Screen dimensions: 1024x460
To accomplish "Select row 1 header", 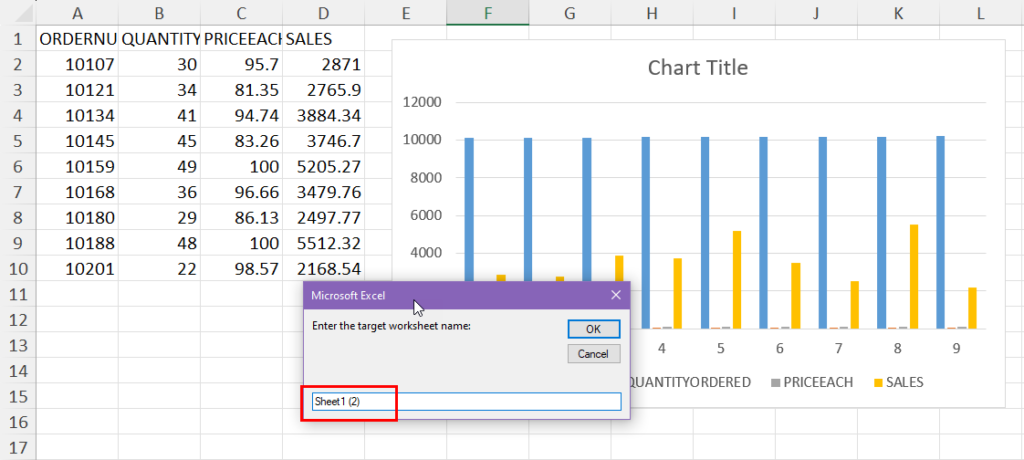I will pos(18,39).
